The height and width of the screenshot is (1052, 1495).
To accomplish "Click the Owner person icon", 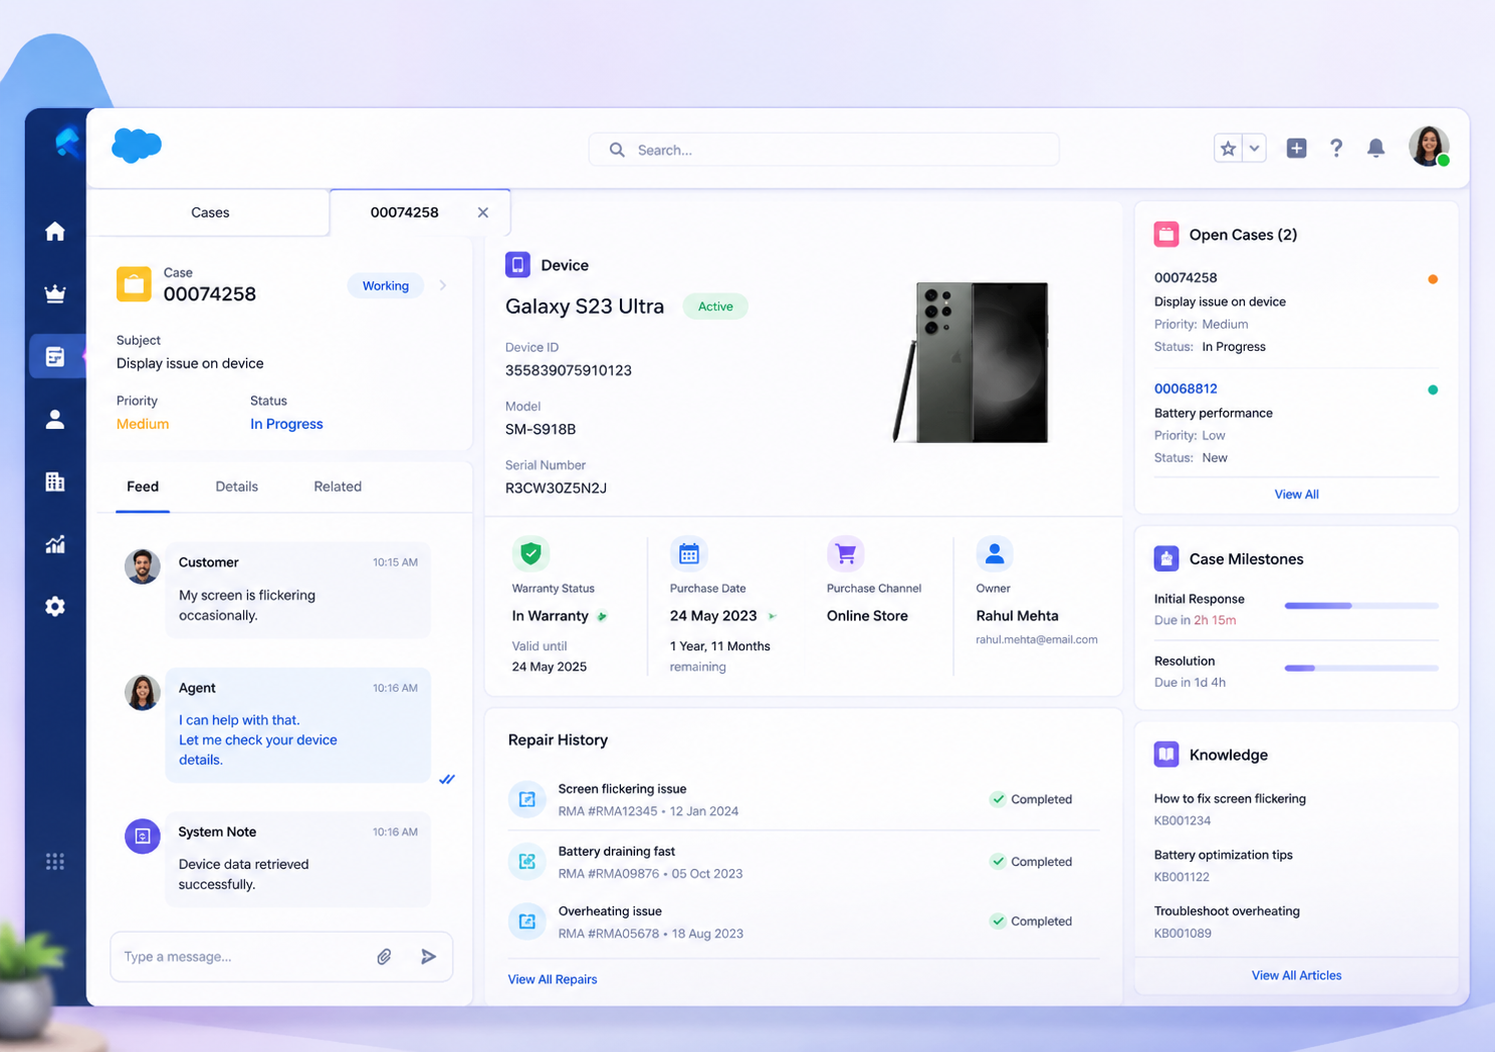I will tap(994, 553).
